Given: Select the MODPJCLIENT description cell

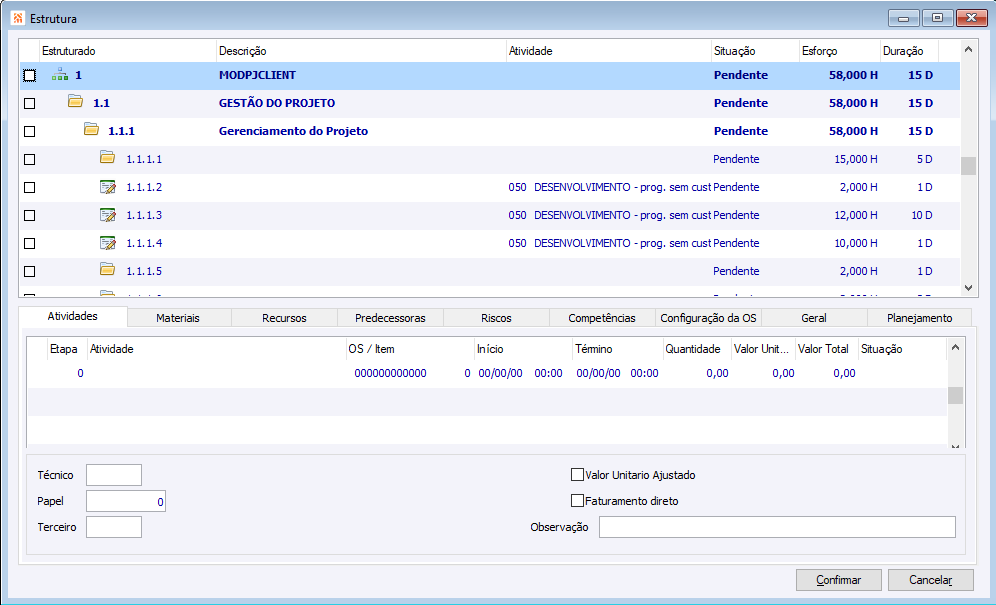Looking at the screenshot, I should coord(361,76).
